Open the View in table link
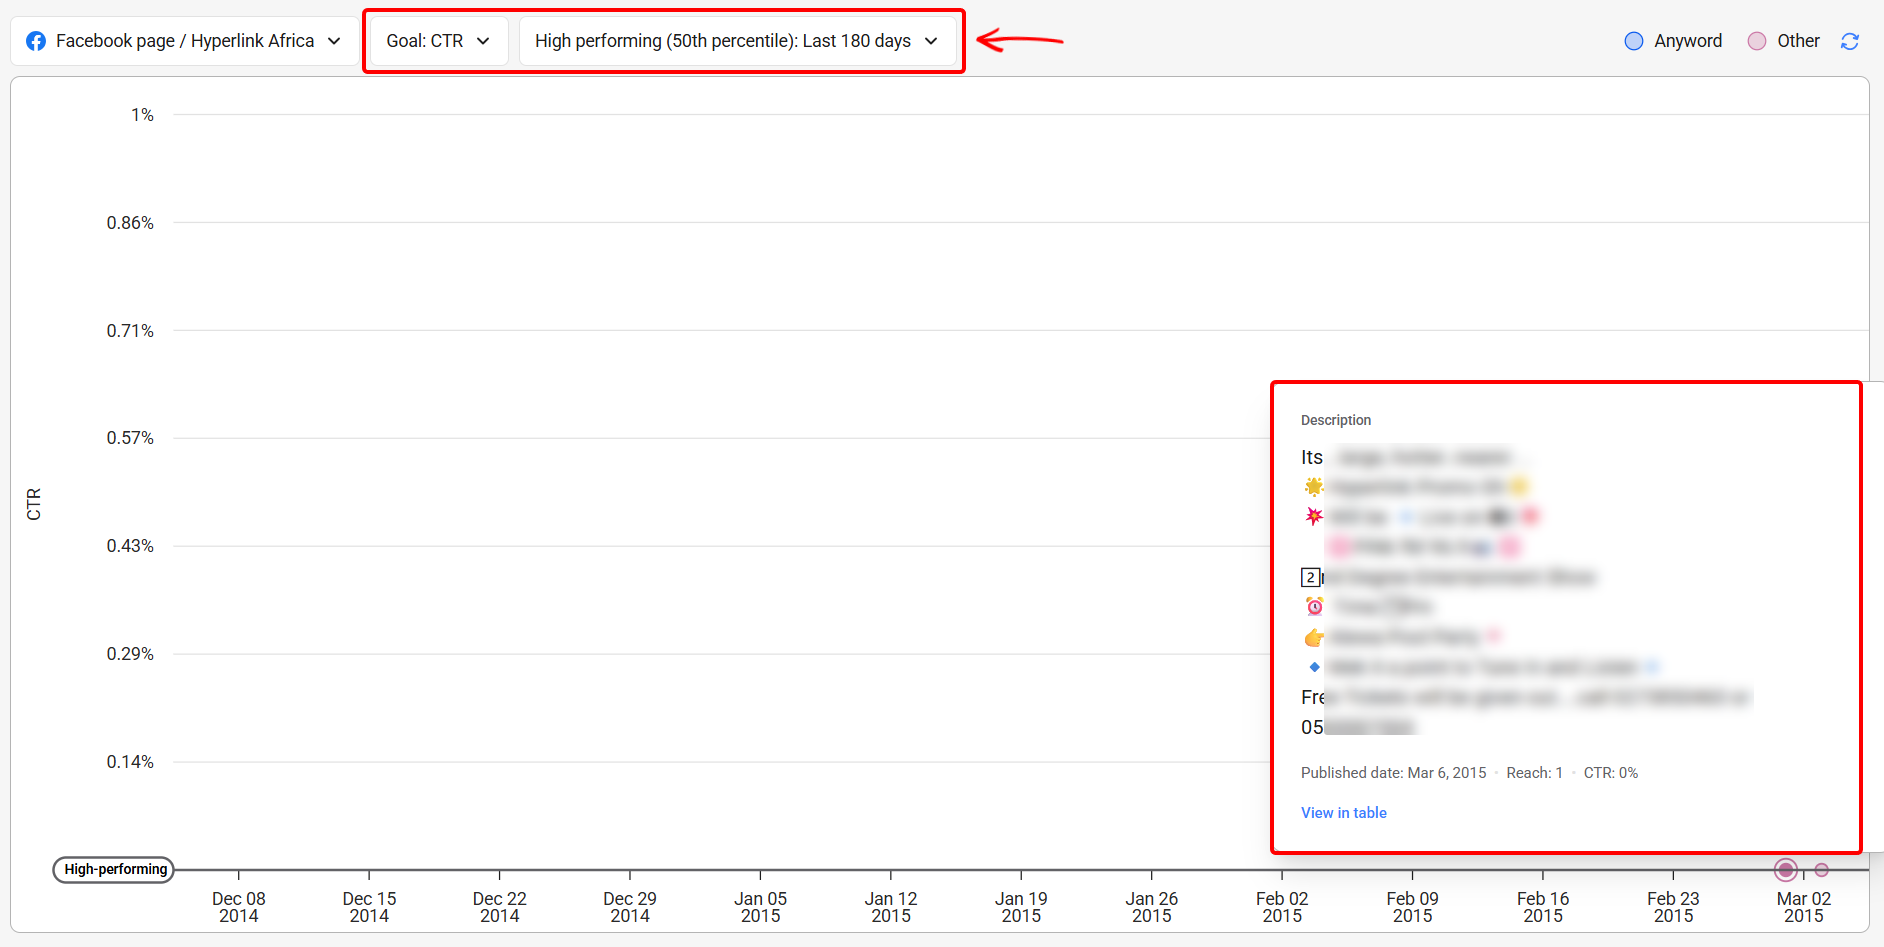This screenshot has height=947, width=1884. pyautogui.click(x=1343, y=813)
